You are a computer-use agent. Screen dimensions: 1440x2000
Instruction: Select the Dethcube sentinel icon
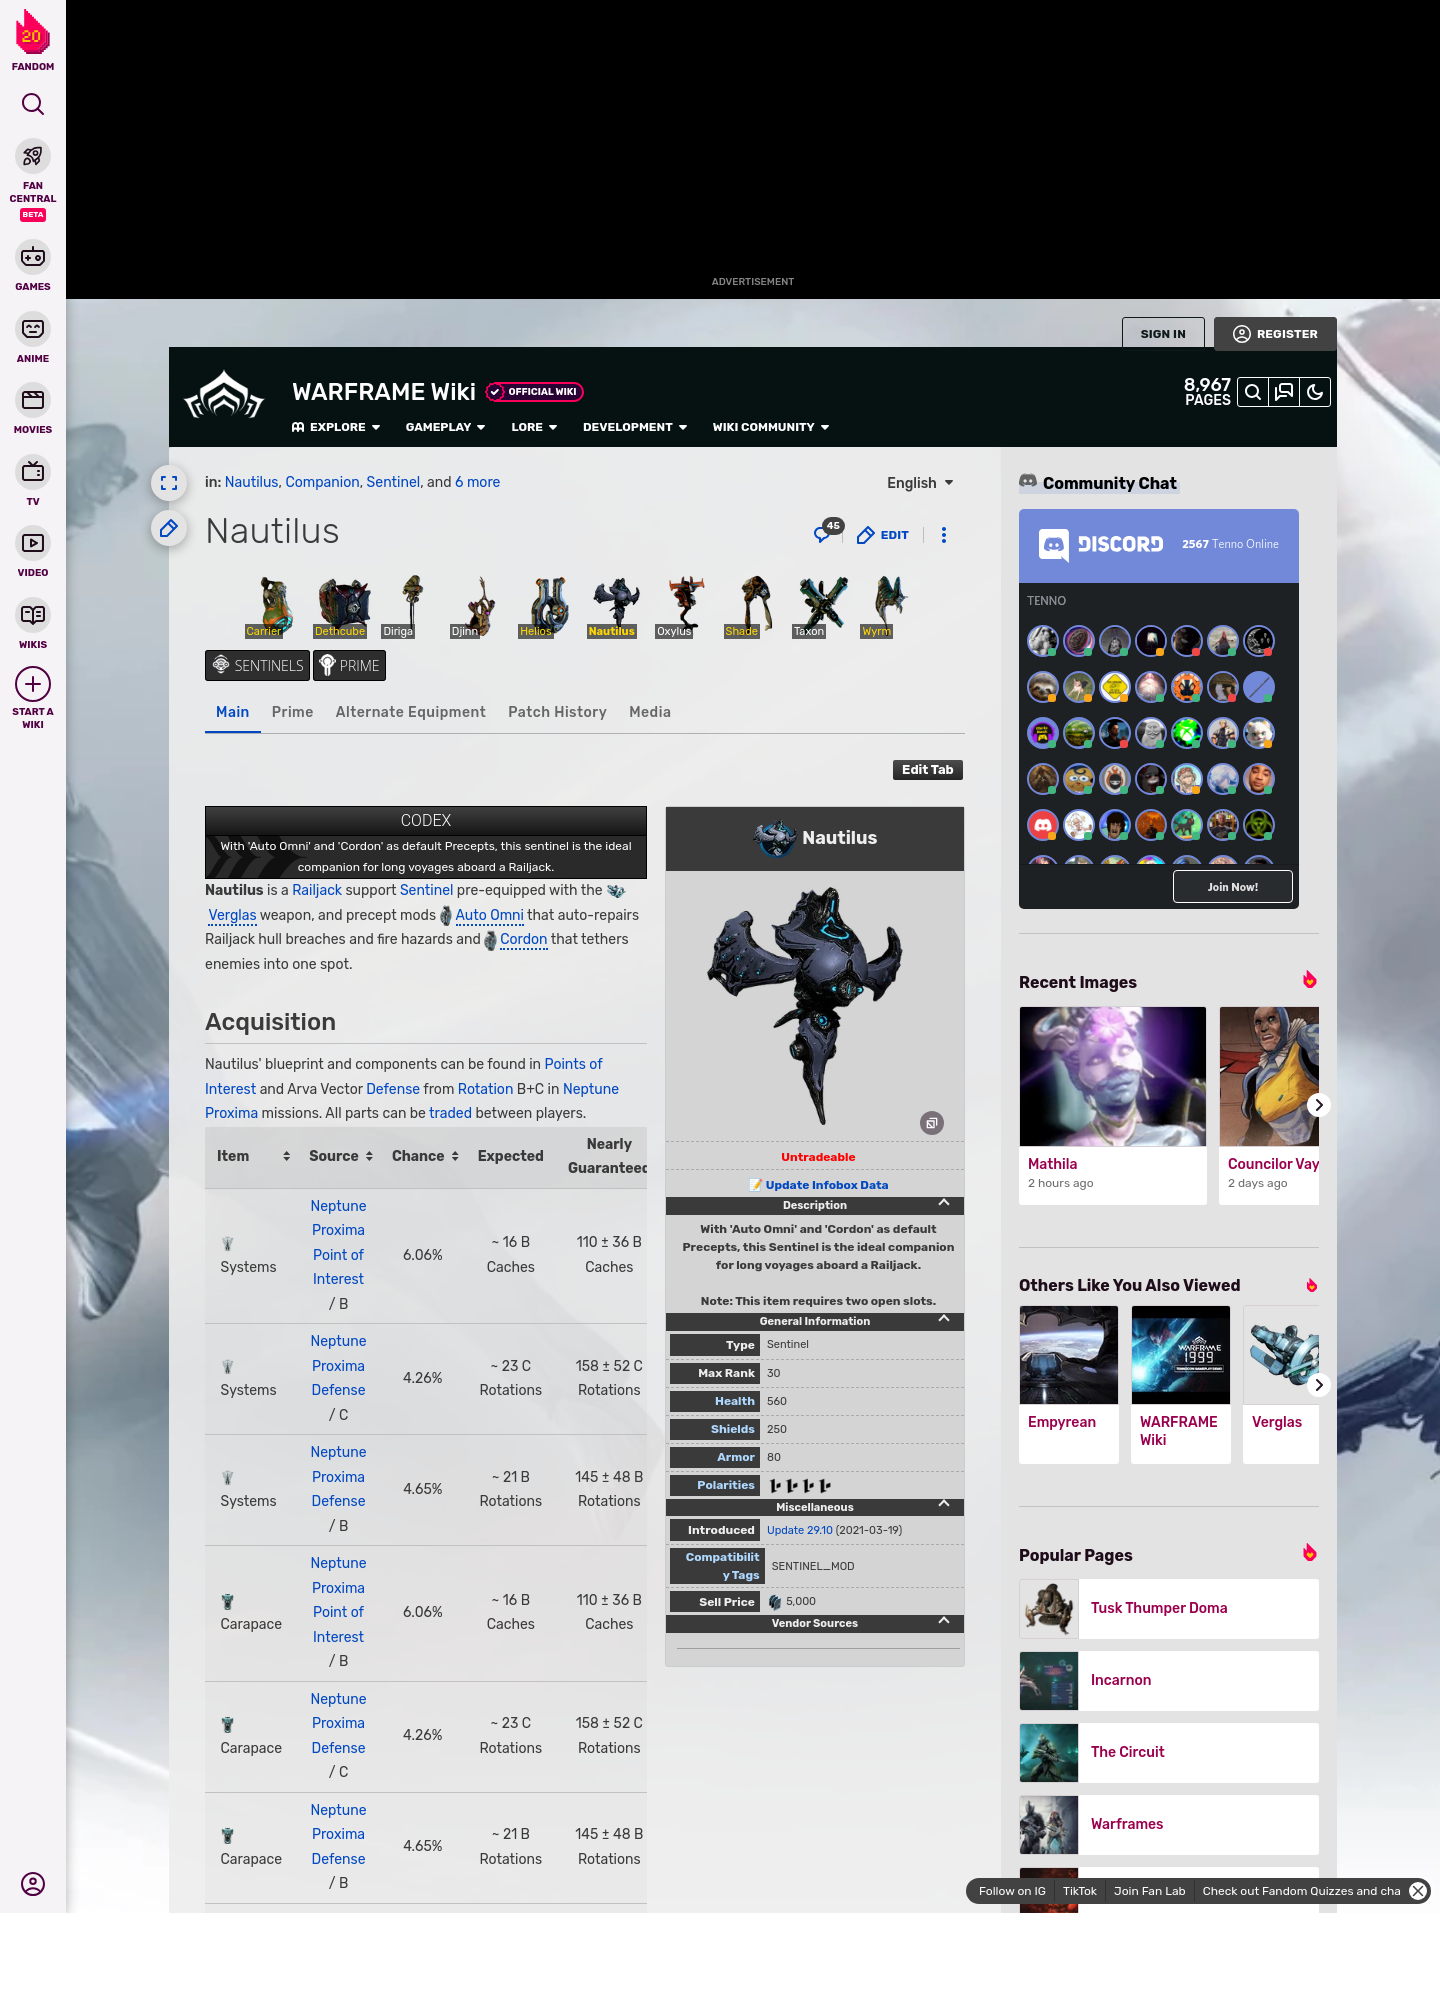(x=342, y=607)
